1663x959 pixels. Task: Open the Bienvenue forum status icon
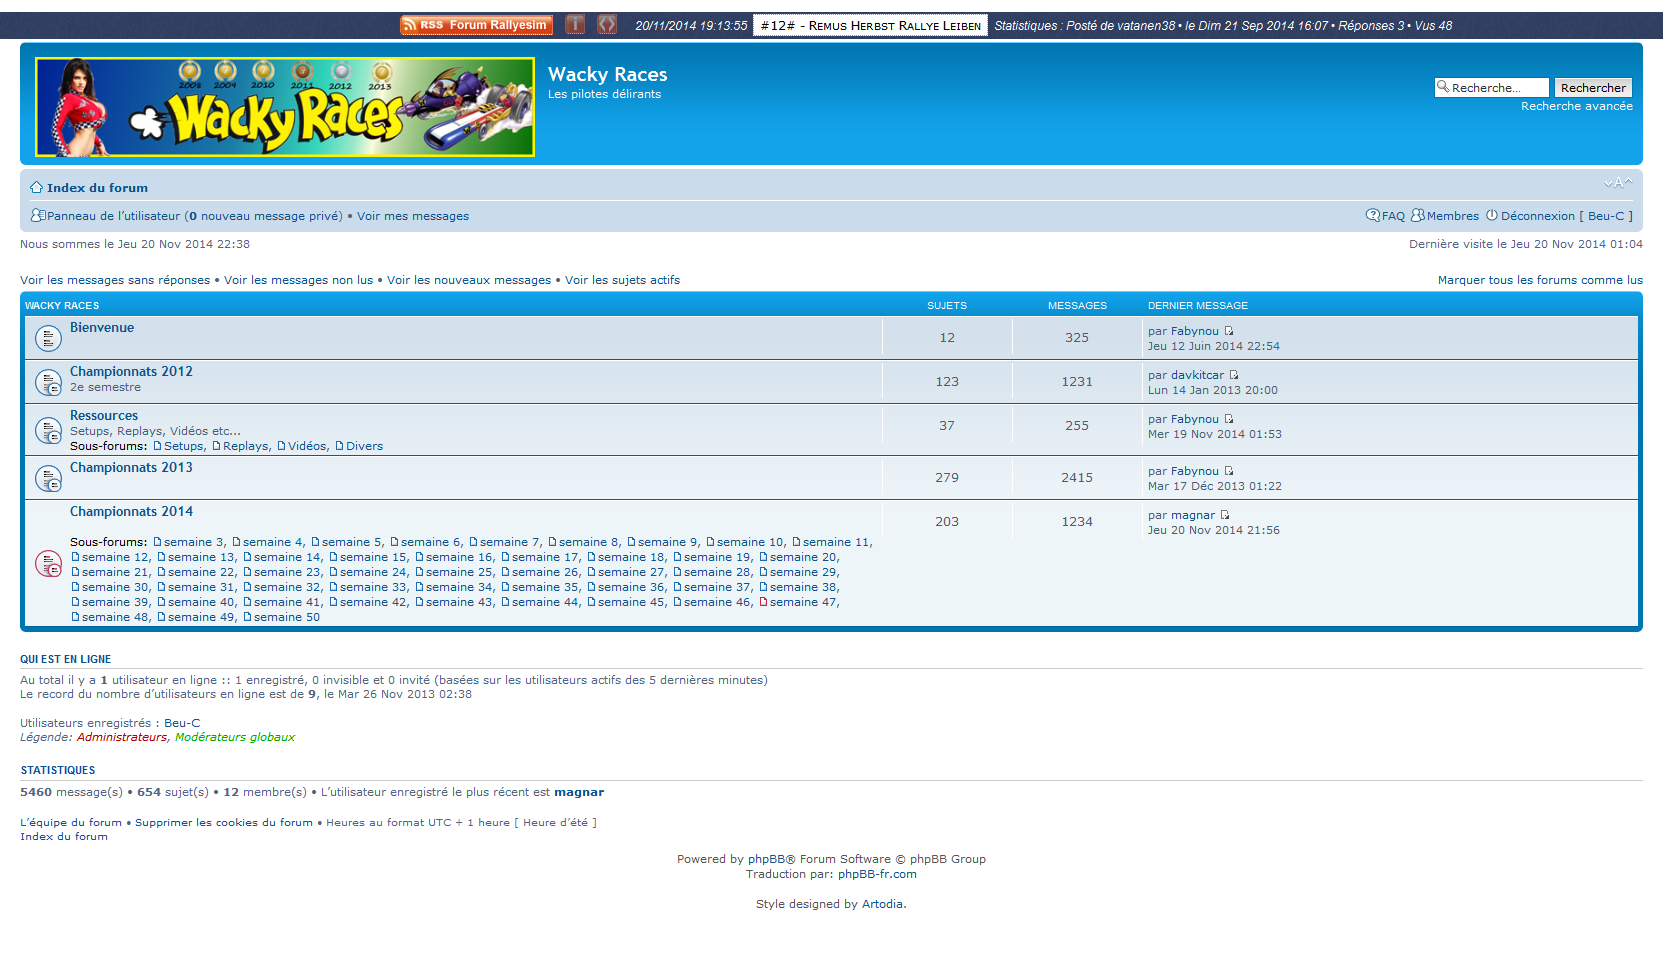(x=48, y=338)
